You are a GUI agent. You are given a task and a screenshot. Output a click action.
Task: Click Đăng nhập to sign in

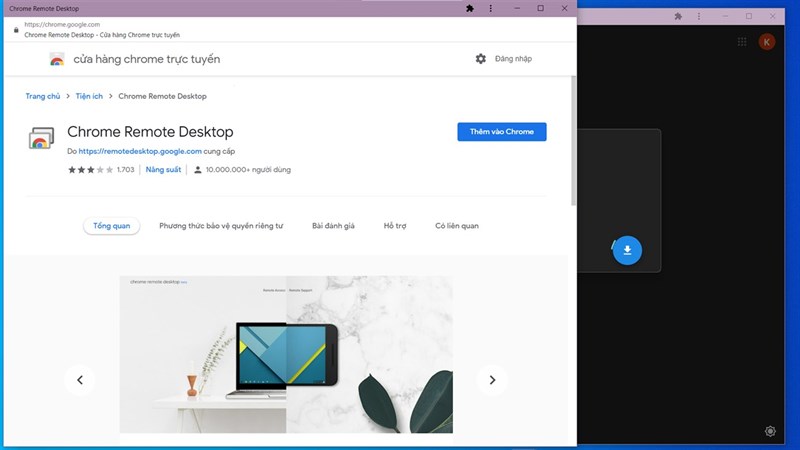click(x=513, y=59)
